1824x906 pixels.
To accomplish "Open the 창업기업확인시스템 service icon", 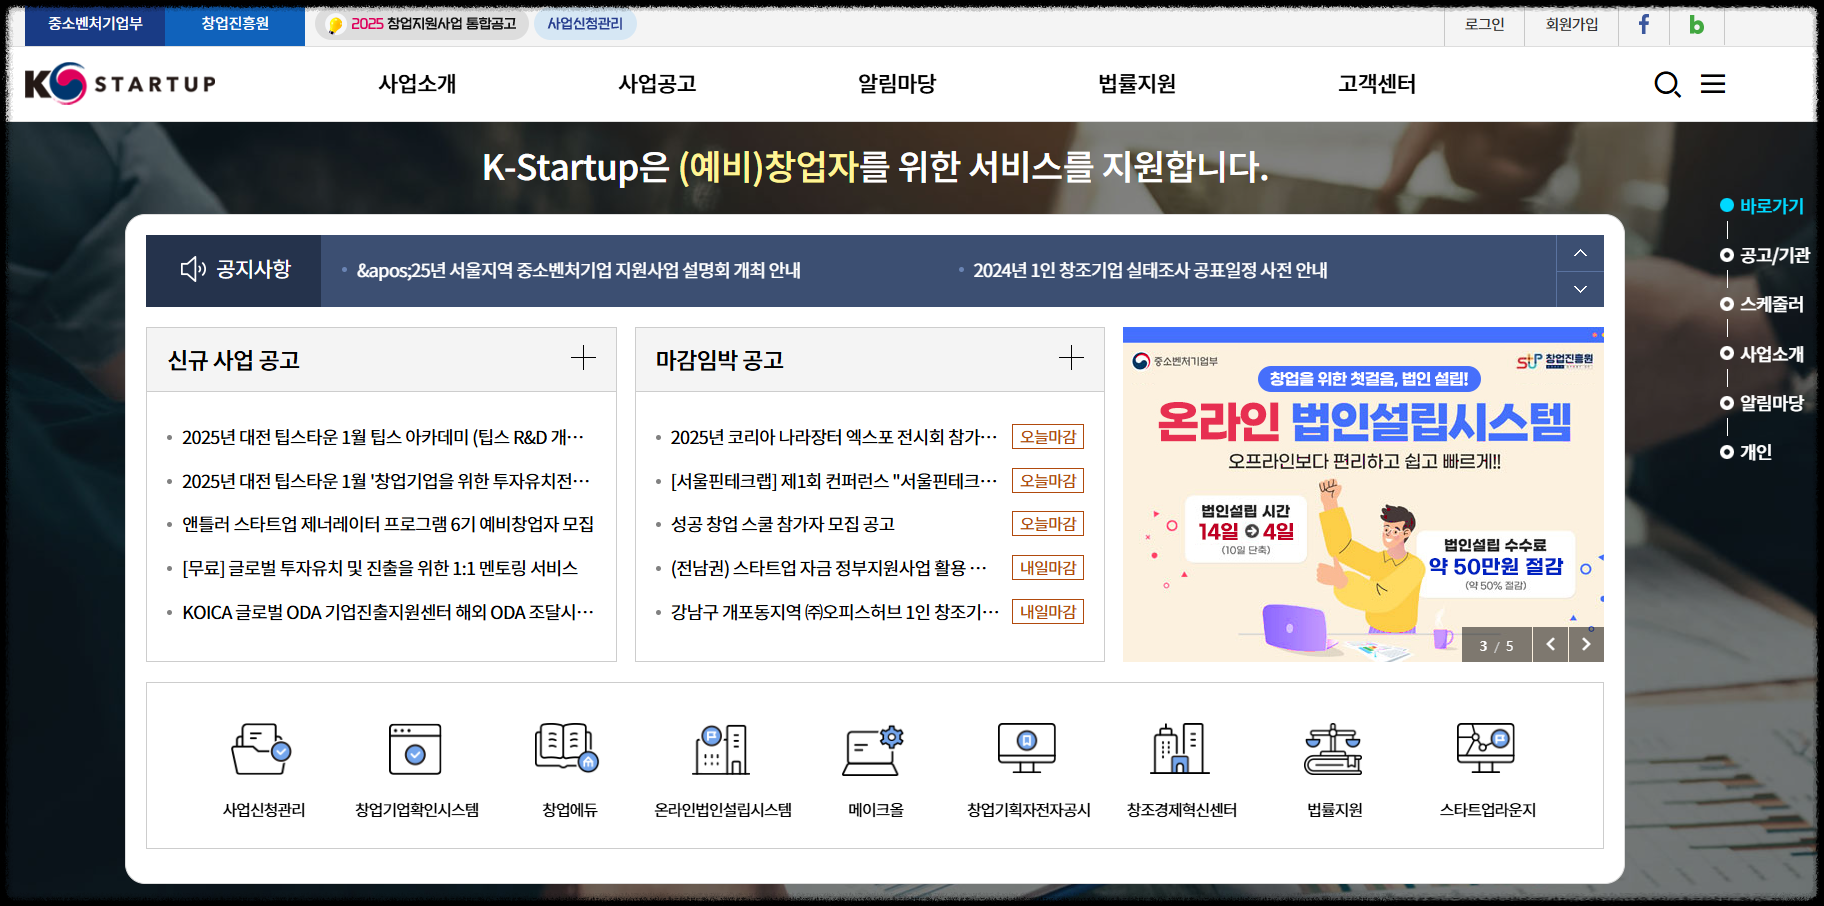I will 415,748.
